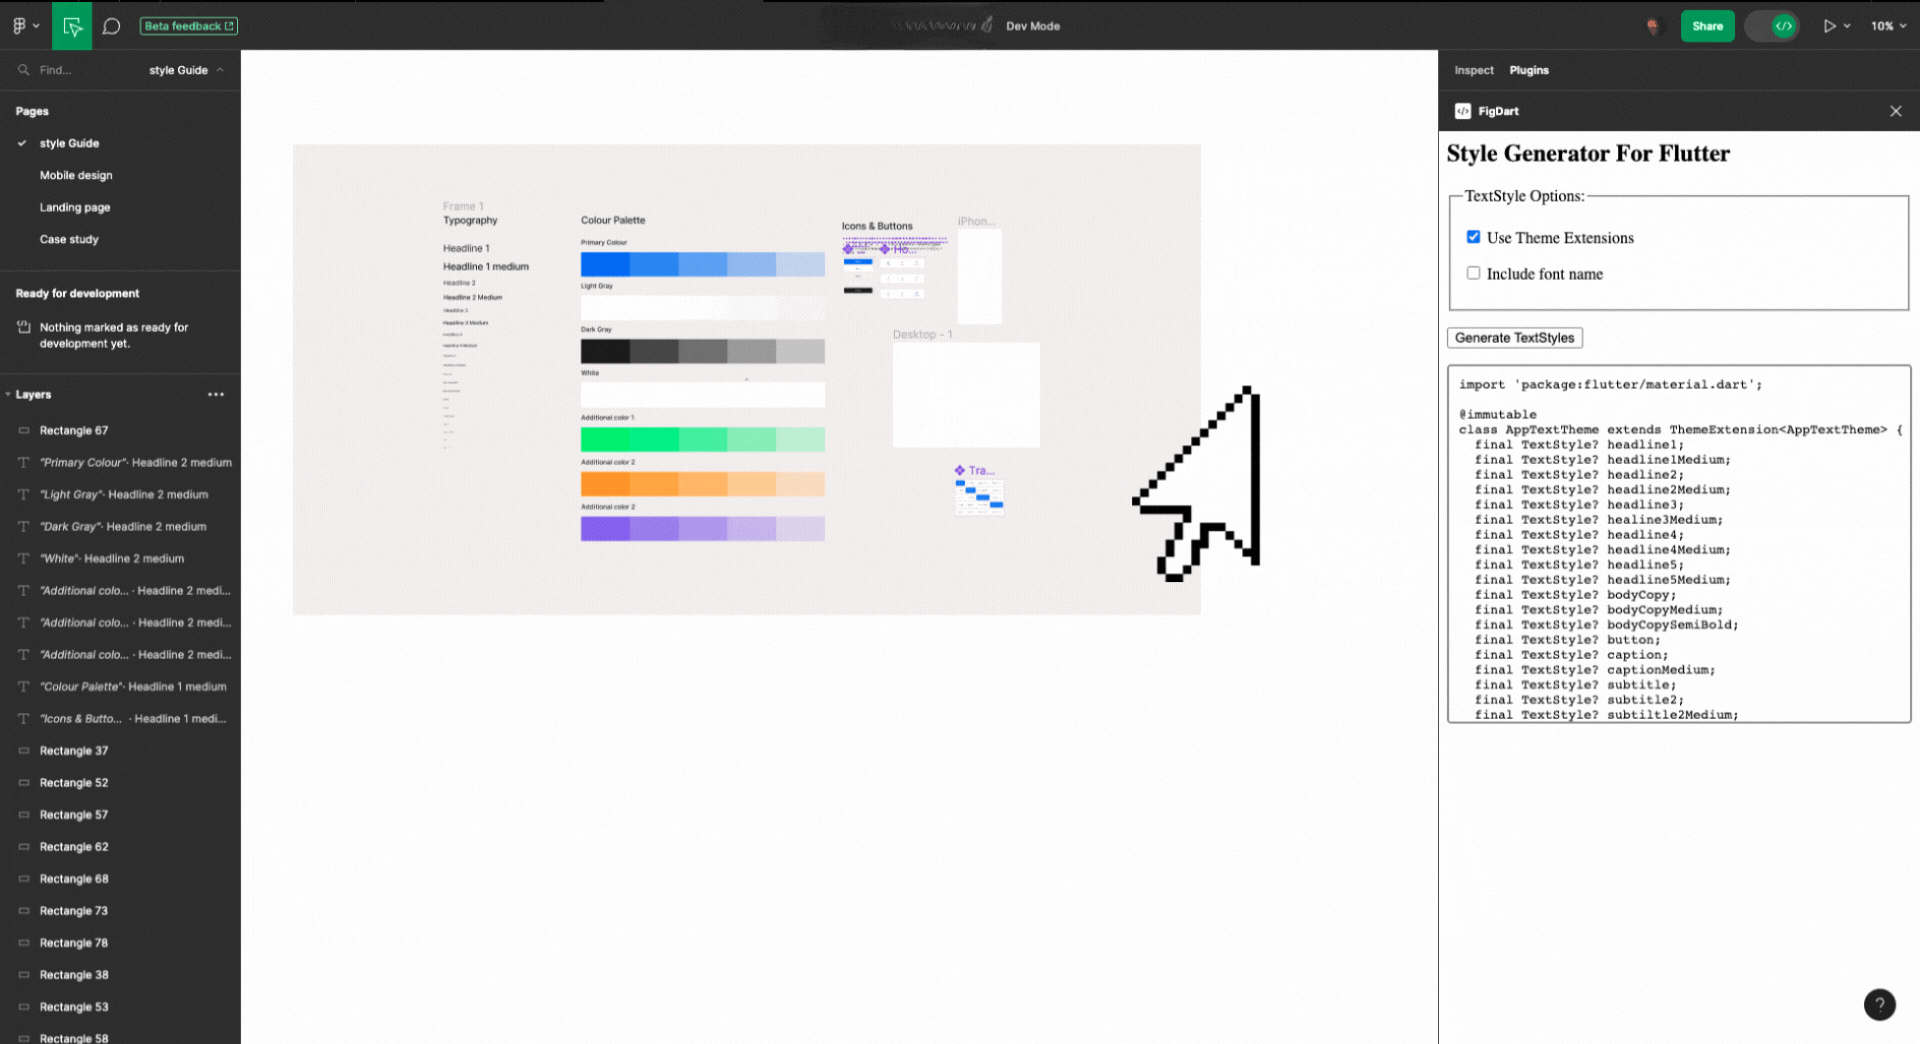1920x1044 pixels.
Task: Click the search magnifier icon
Action: [23, 70]
